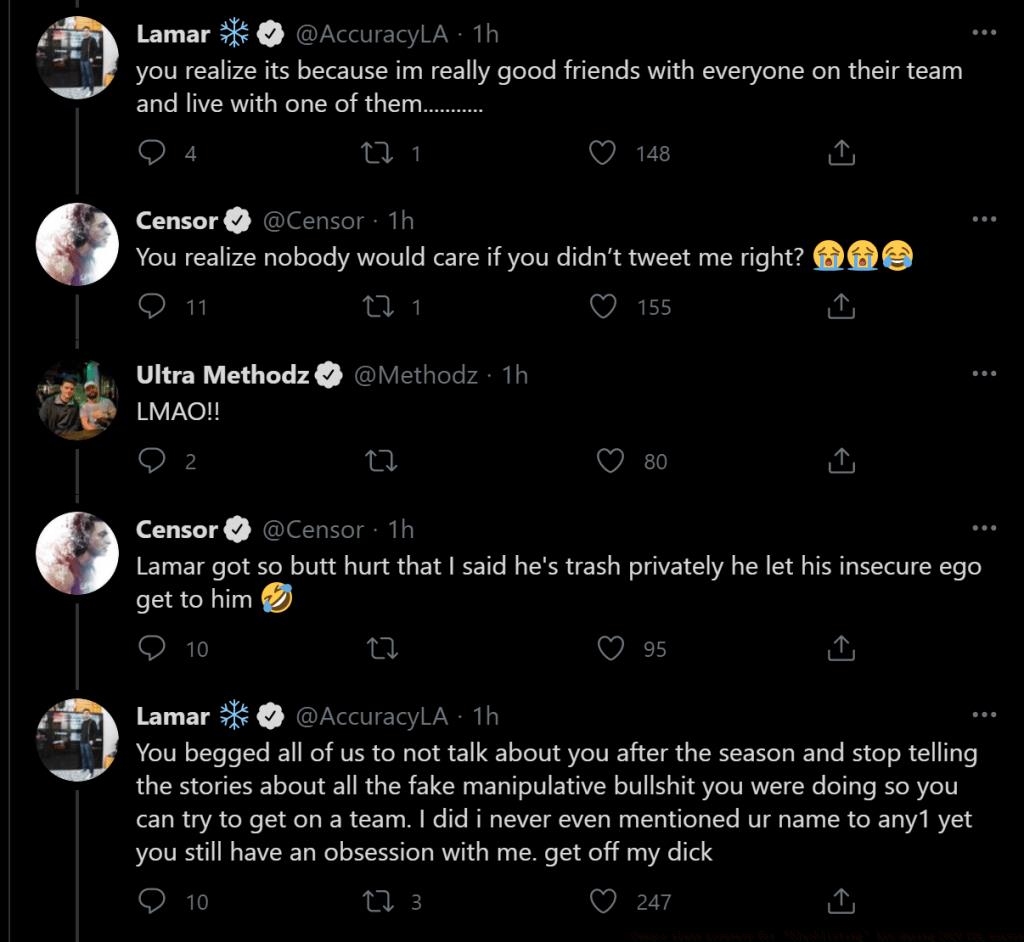Open more menu on Censor's "nobody would care" tweet
The image size is (1024, 942).
[x=984, y=220]
